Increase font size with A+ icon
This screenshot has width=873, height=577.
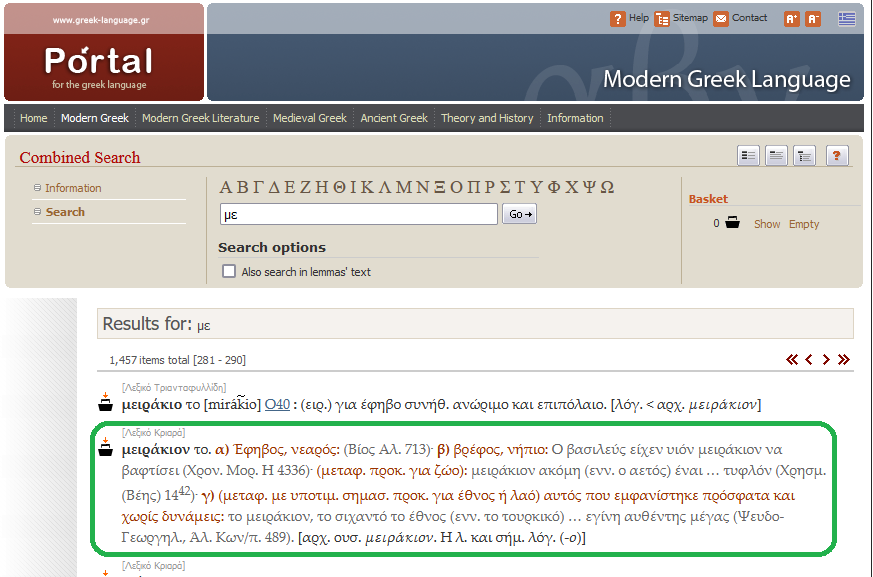[x=791, y=19]
